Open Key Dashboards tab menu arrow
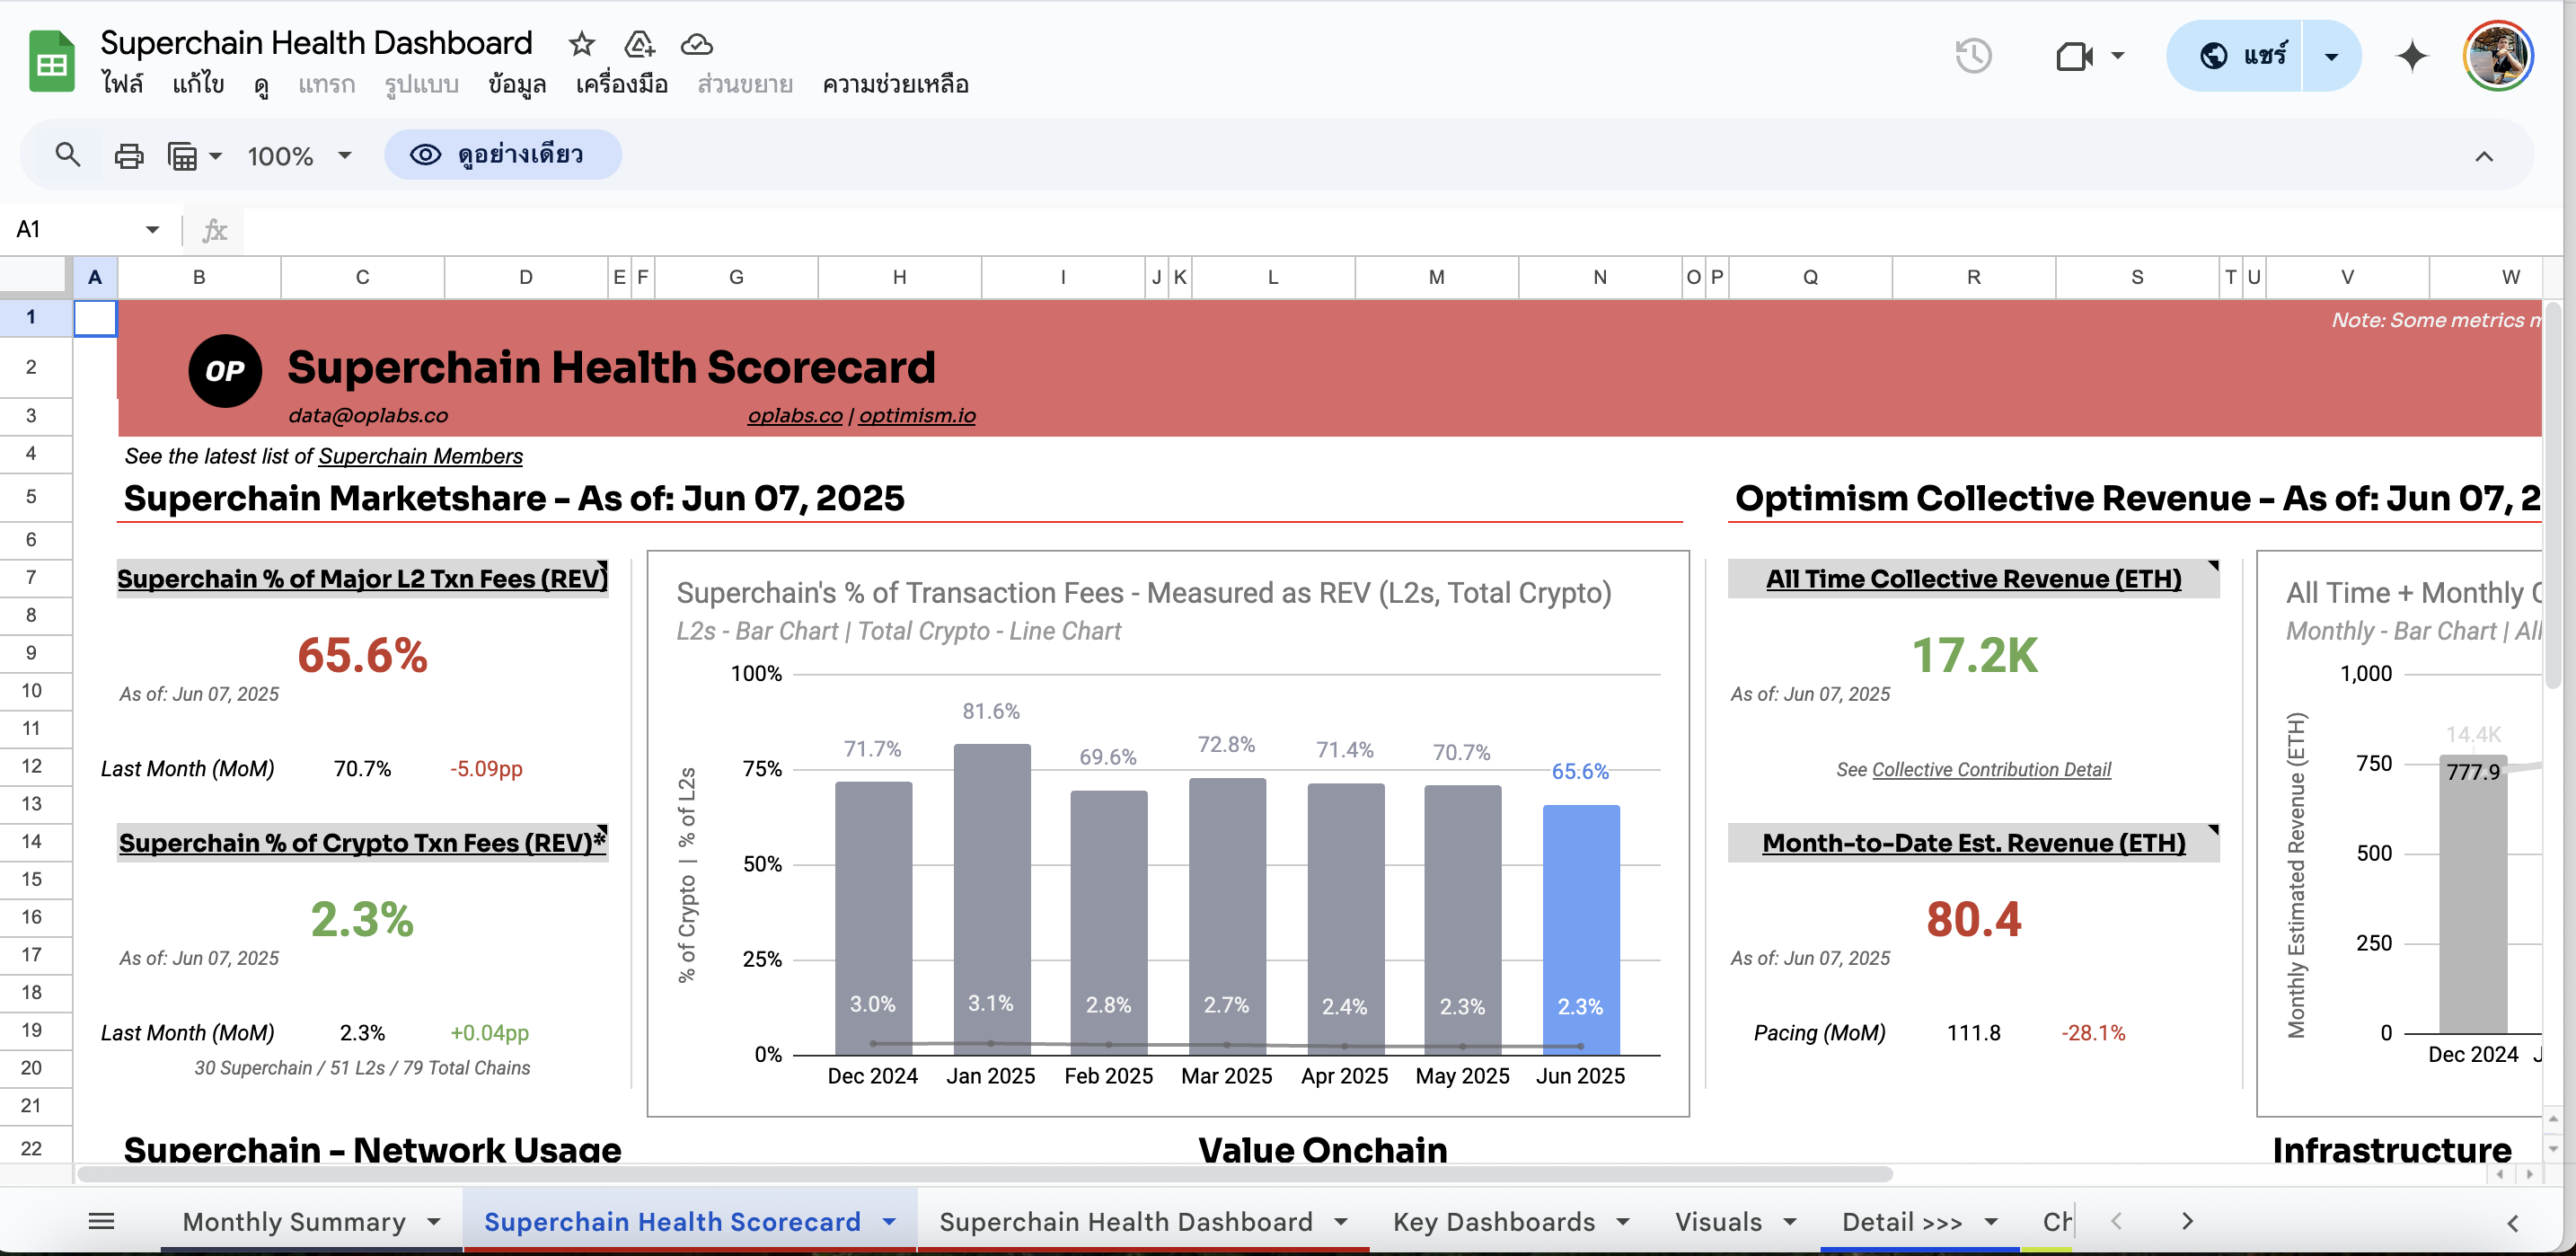2576x1256 pixels. pyautogui.click(x=1623, y=1222)
